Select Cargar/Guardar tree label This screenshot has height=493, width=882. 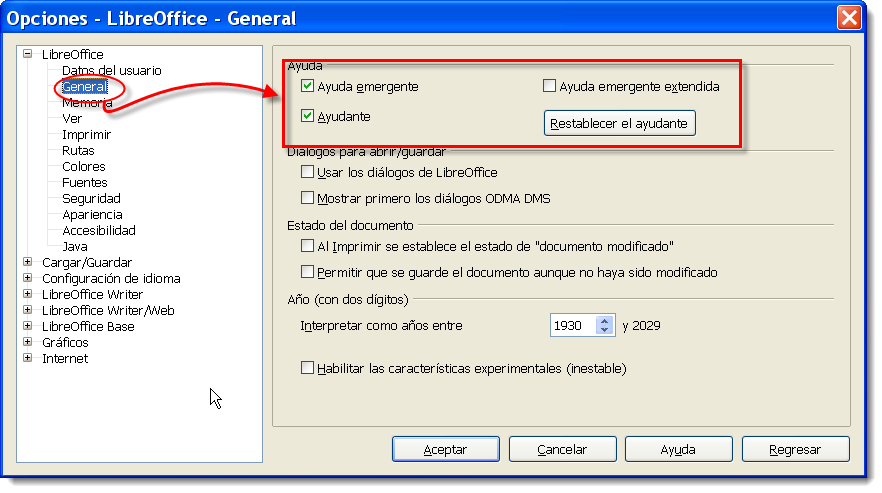[x=87, y=262]
